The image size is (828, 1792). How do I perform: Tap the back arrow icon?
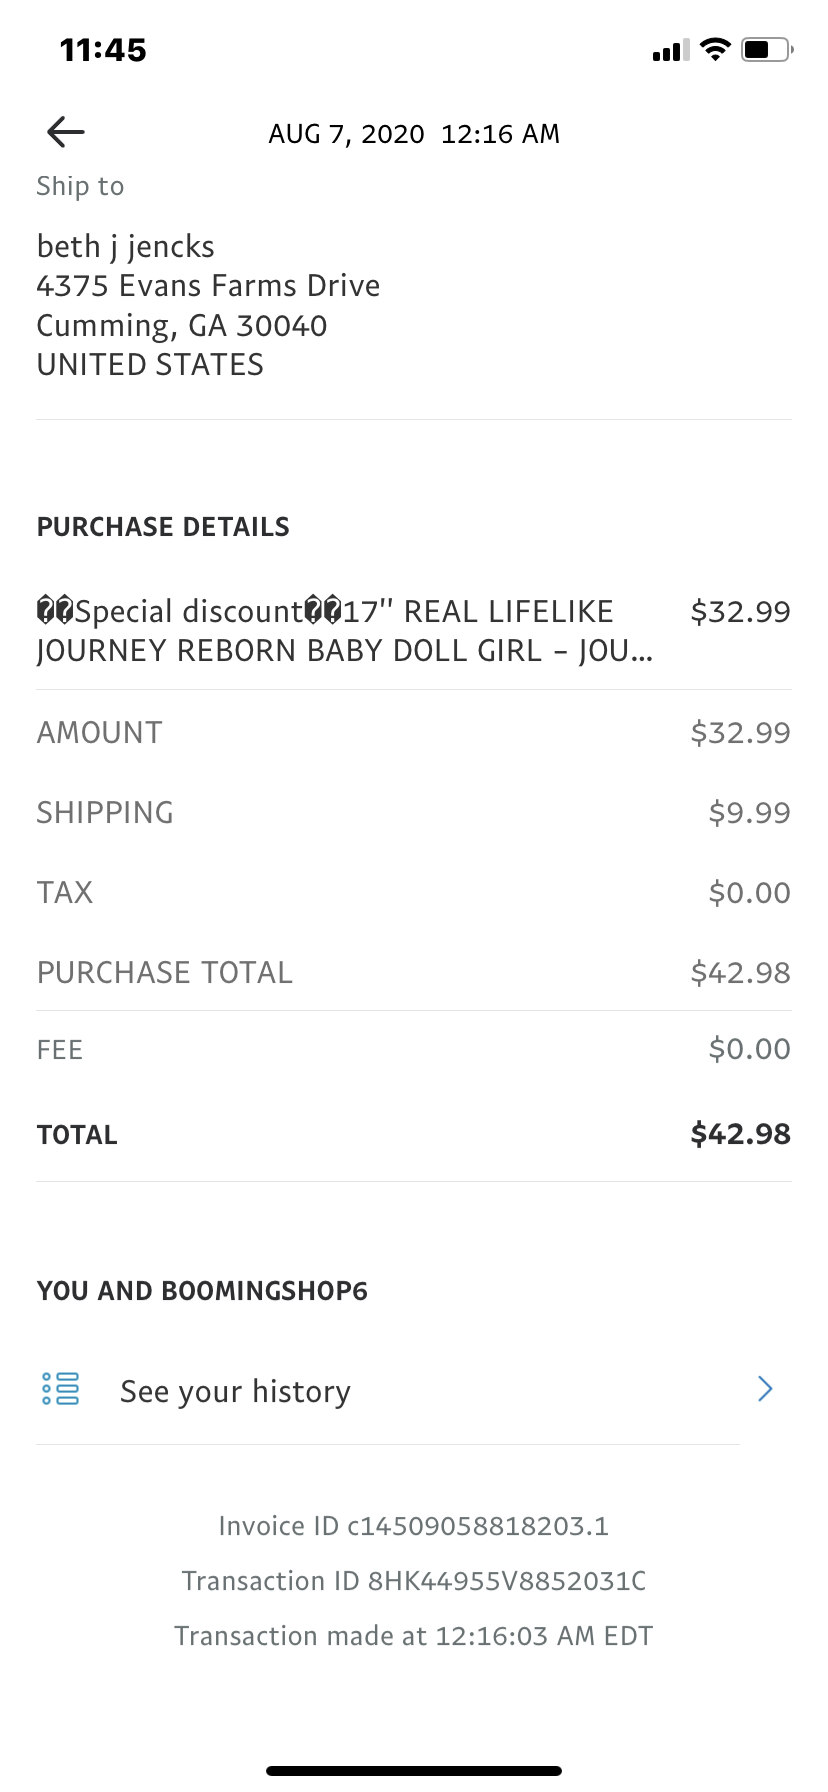pos(66,132)
